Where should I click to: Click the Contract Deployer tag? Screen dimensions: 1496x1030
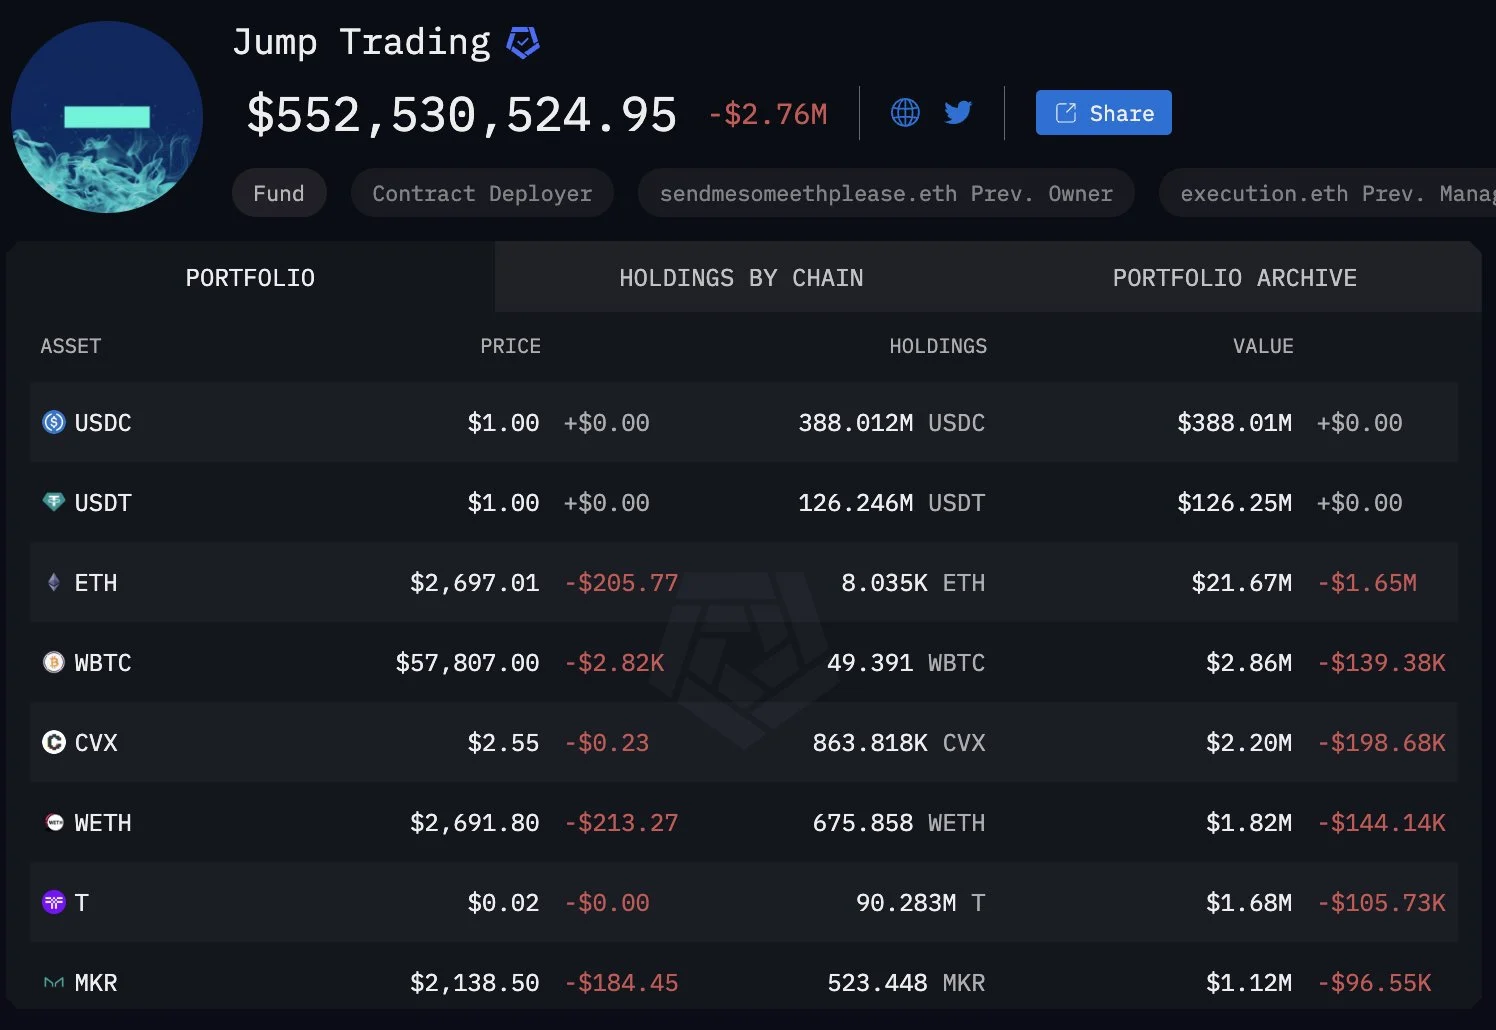pyautogui.click(x=482, y=193)
